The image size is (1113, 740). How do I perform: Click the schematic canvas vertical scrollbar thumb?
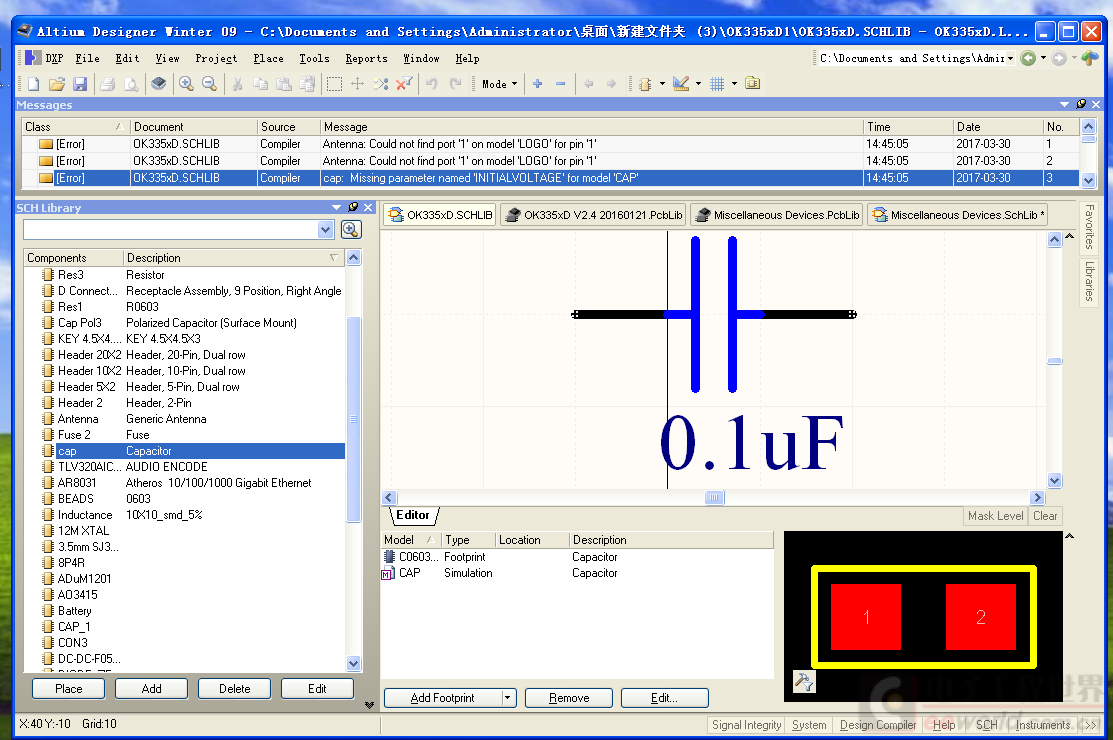pos(1055,361)
